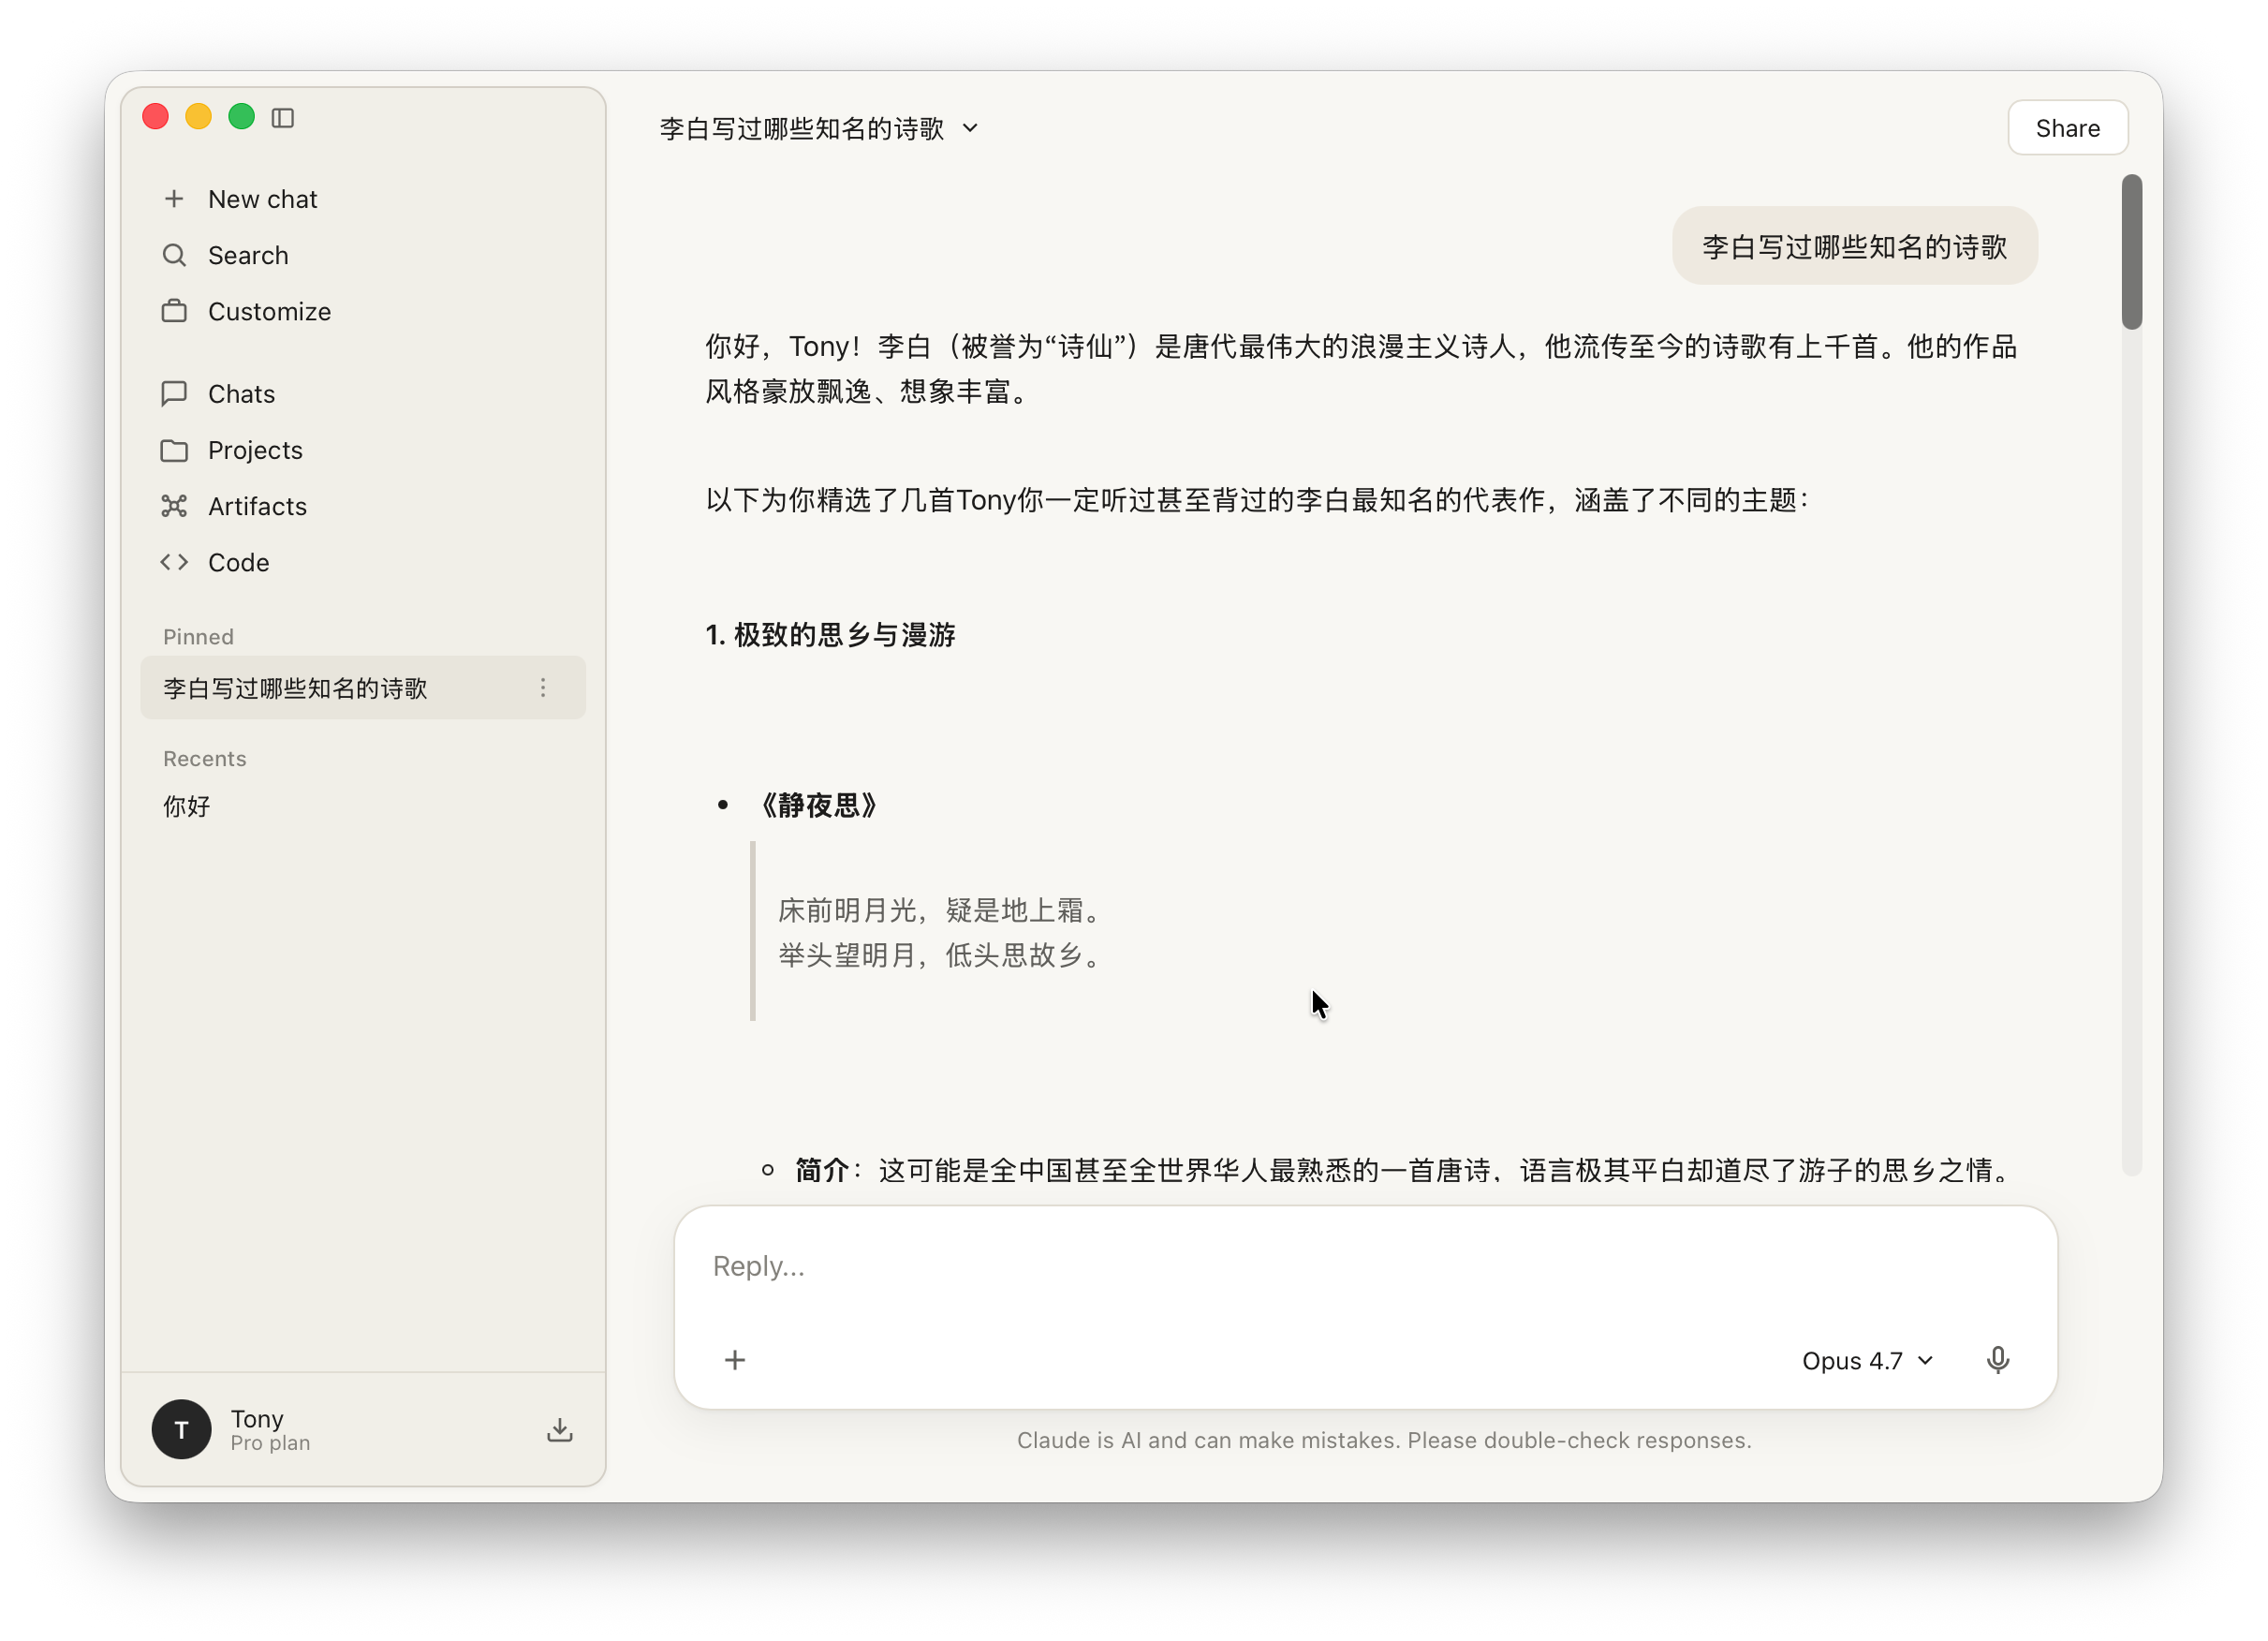Expand the chat title dropdown chevron
This screenshot has height=1641, width=2268.
(x=970, y=129)
